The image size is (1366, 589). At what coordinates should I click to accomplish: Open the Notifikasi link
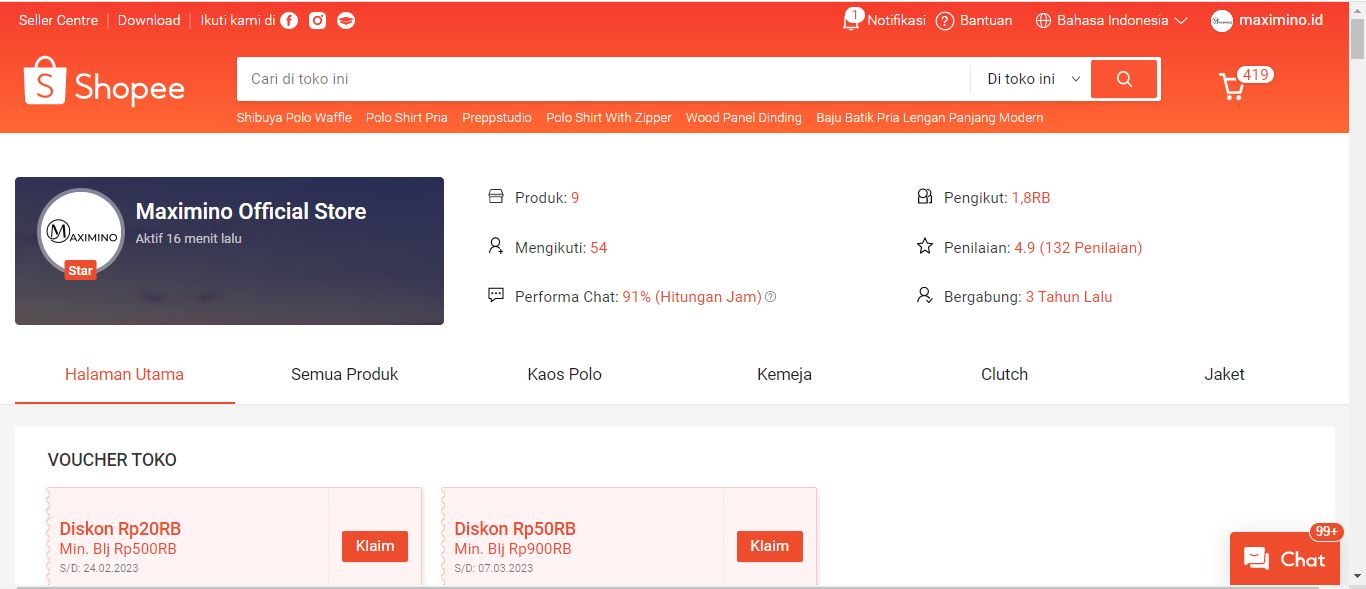(896, 21)
